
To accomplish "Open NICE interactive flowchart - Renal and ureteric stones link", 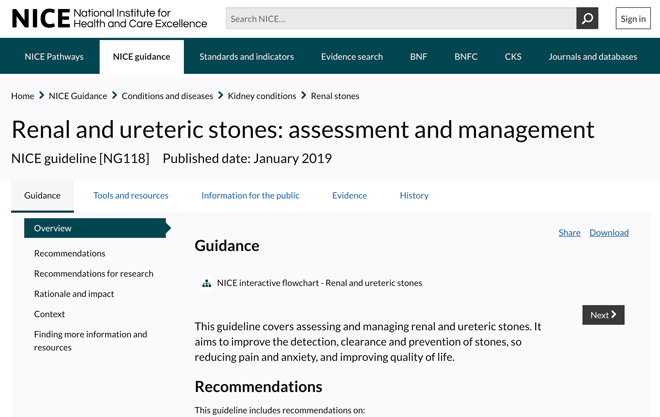I will (319, 283).
